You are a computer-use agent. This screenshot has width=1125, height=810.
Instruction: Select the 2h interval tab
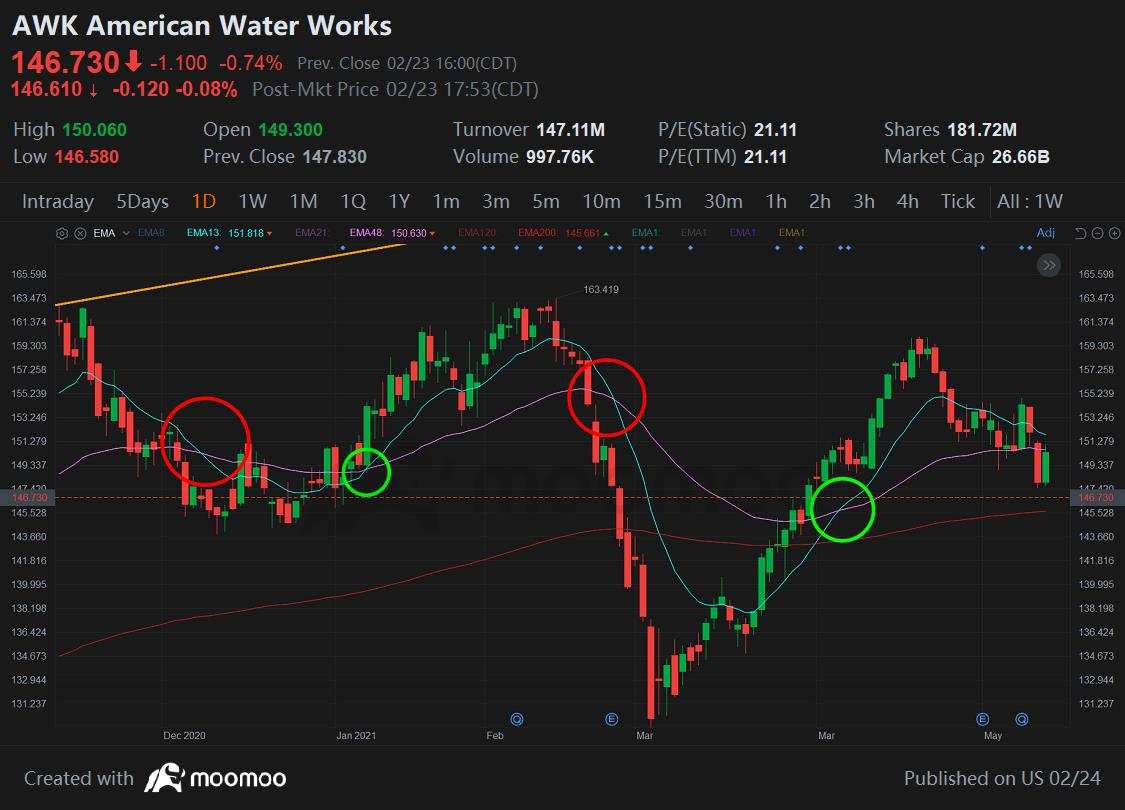pos(820,202)
